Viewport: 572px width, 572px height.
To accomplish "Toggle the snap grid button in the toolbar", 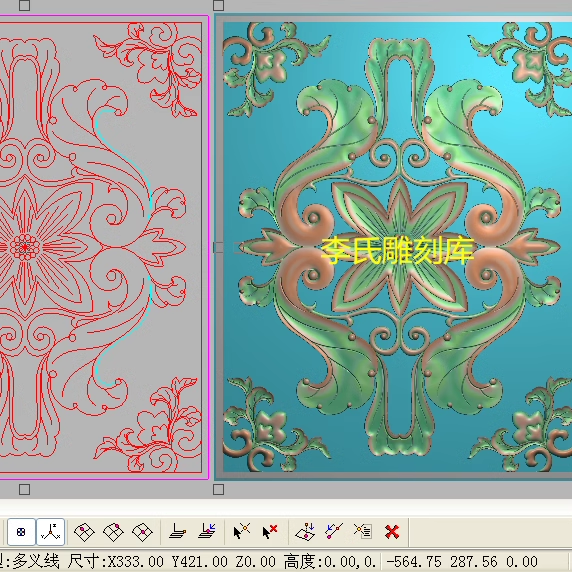I will click(x=21, y=532).
